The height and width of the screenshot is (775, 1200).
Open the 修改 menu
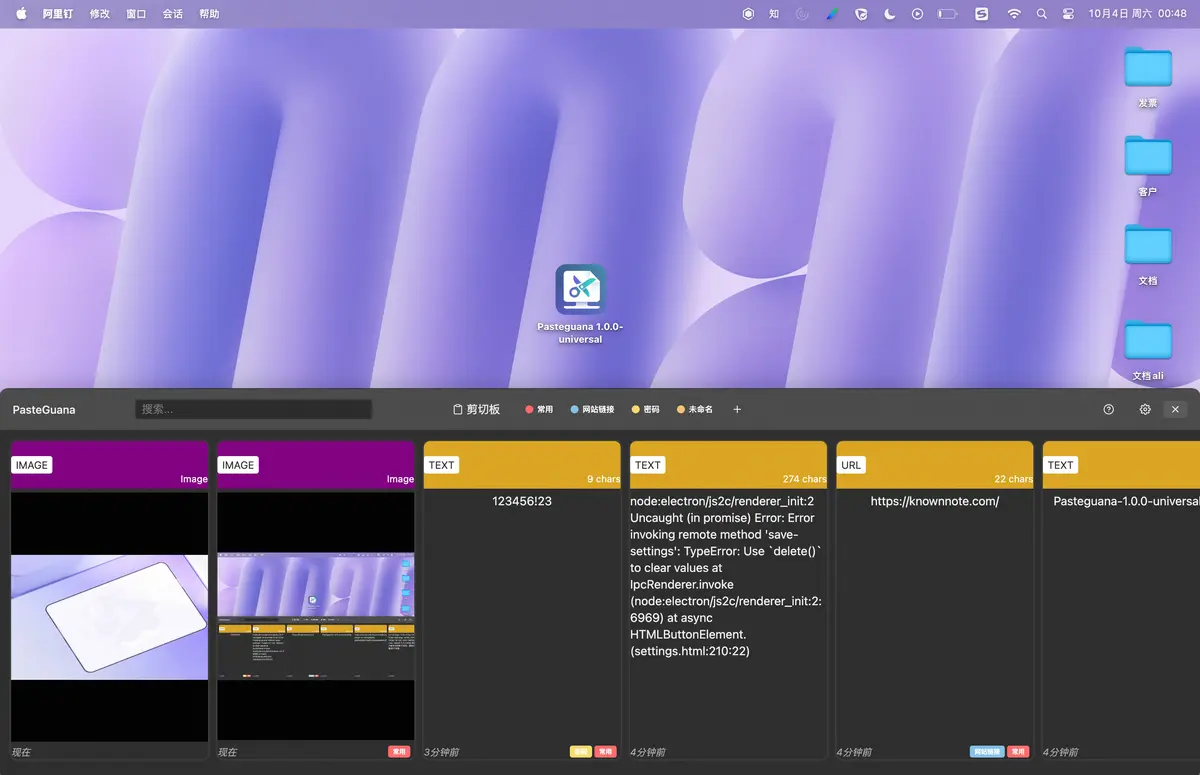[x=100, y=14]
